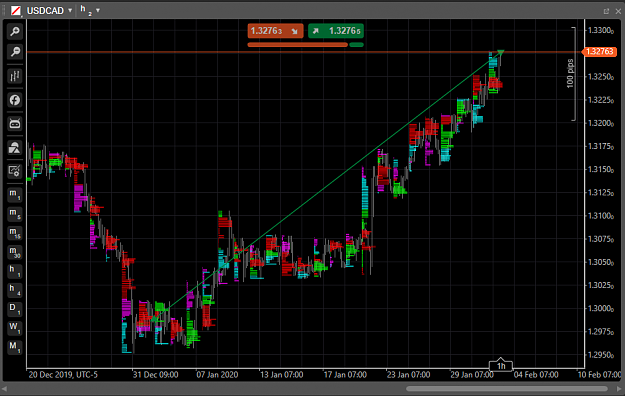Click the '23 Jan 07:00' time label
The height and width of the screenshot is (396, 625).
point(409,375)
